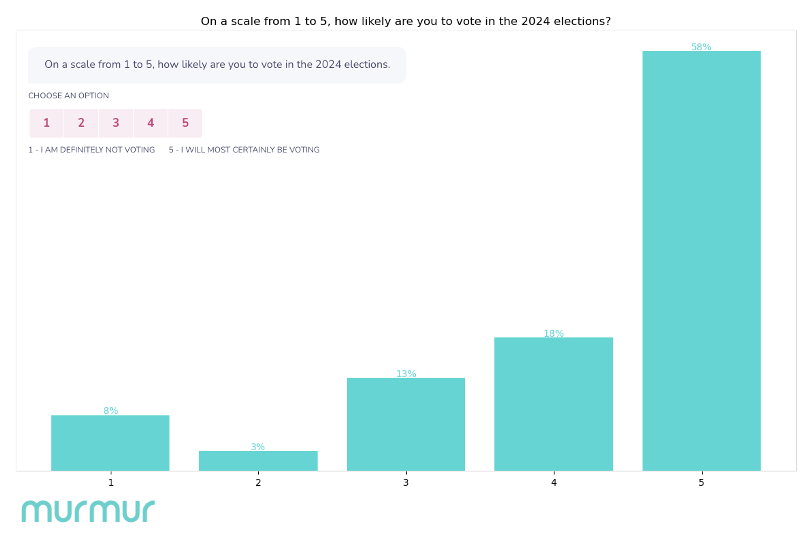Click x-axis label 5
Viewport: 801px width, 536px height.
(x=701, y=483)
